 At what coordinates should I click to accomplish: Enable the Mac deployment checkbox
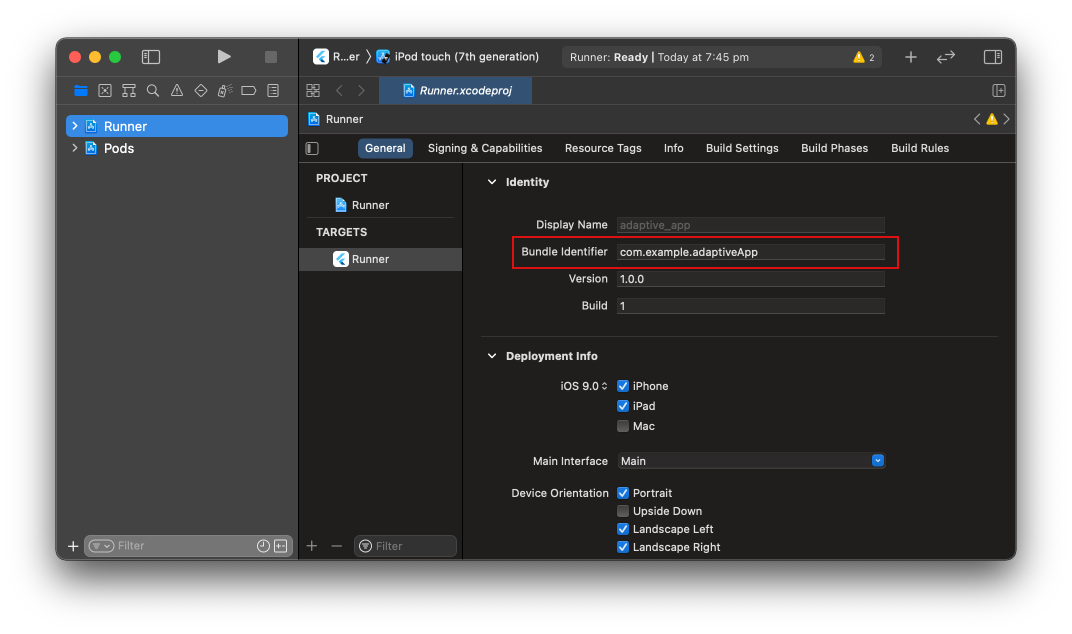623,426
